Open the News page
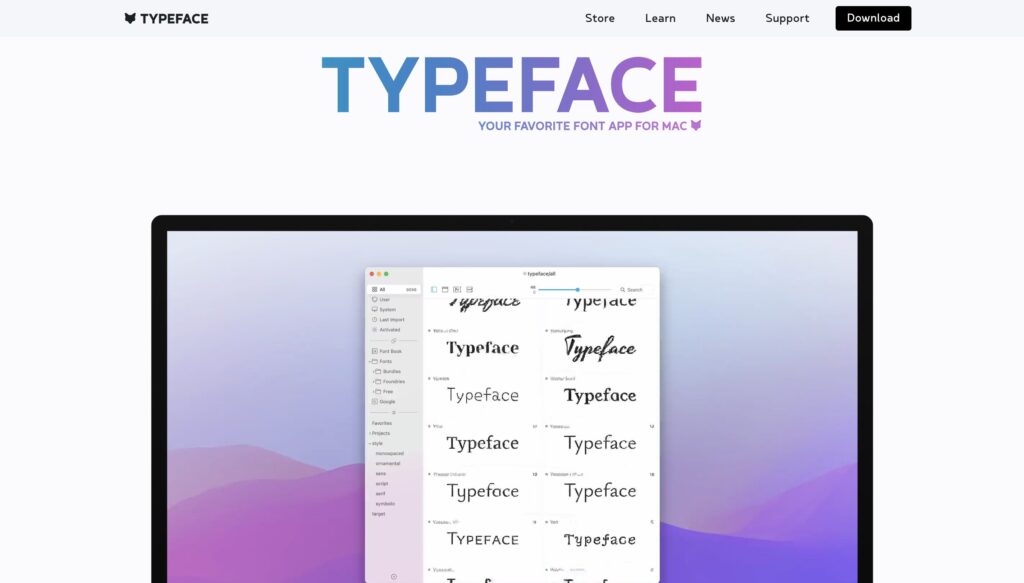This screenshot has height=583, width=1024. click(x=720, y=18)
